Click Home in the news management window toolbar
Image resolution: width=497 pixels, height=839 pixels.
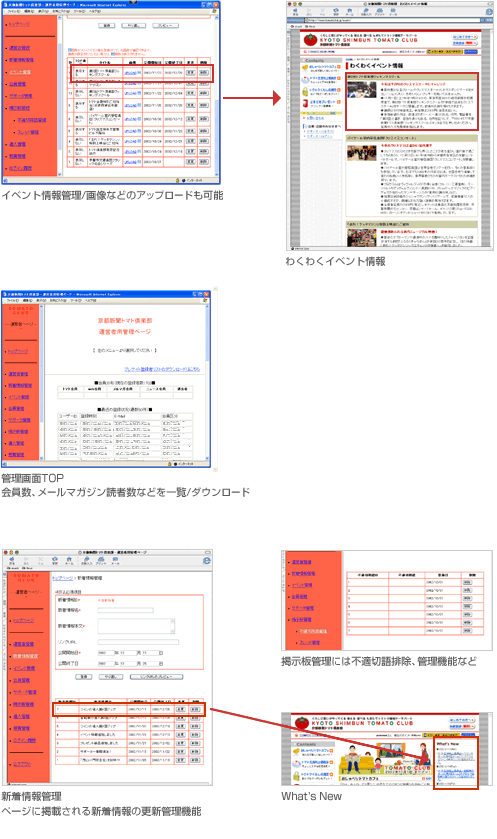click(x=69, y=561)
